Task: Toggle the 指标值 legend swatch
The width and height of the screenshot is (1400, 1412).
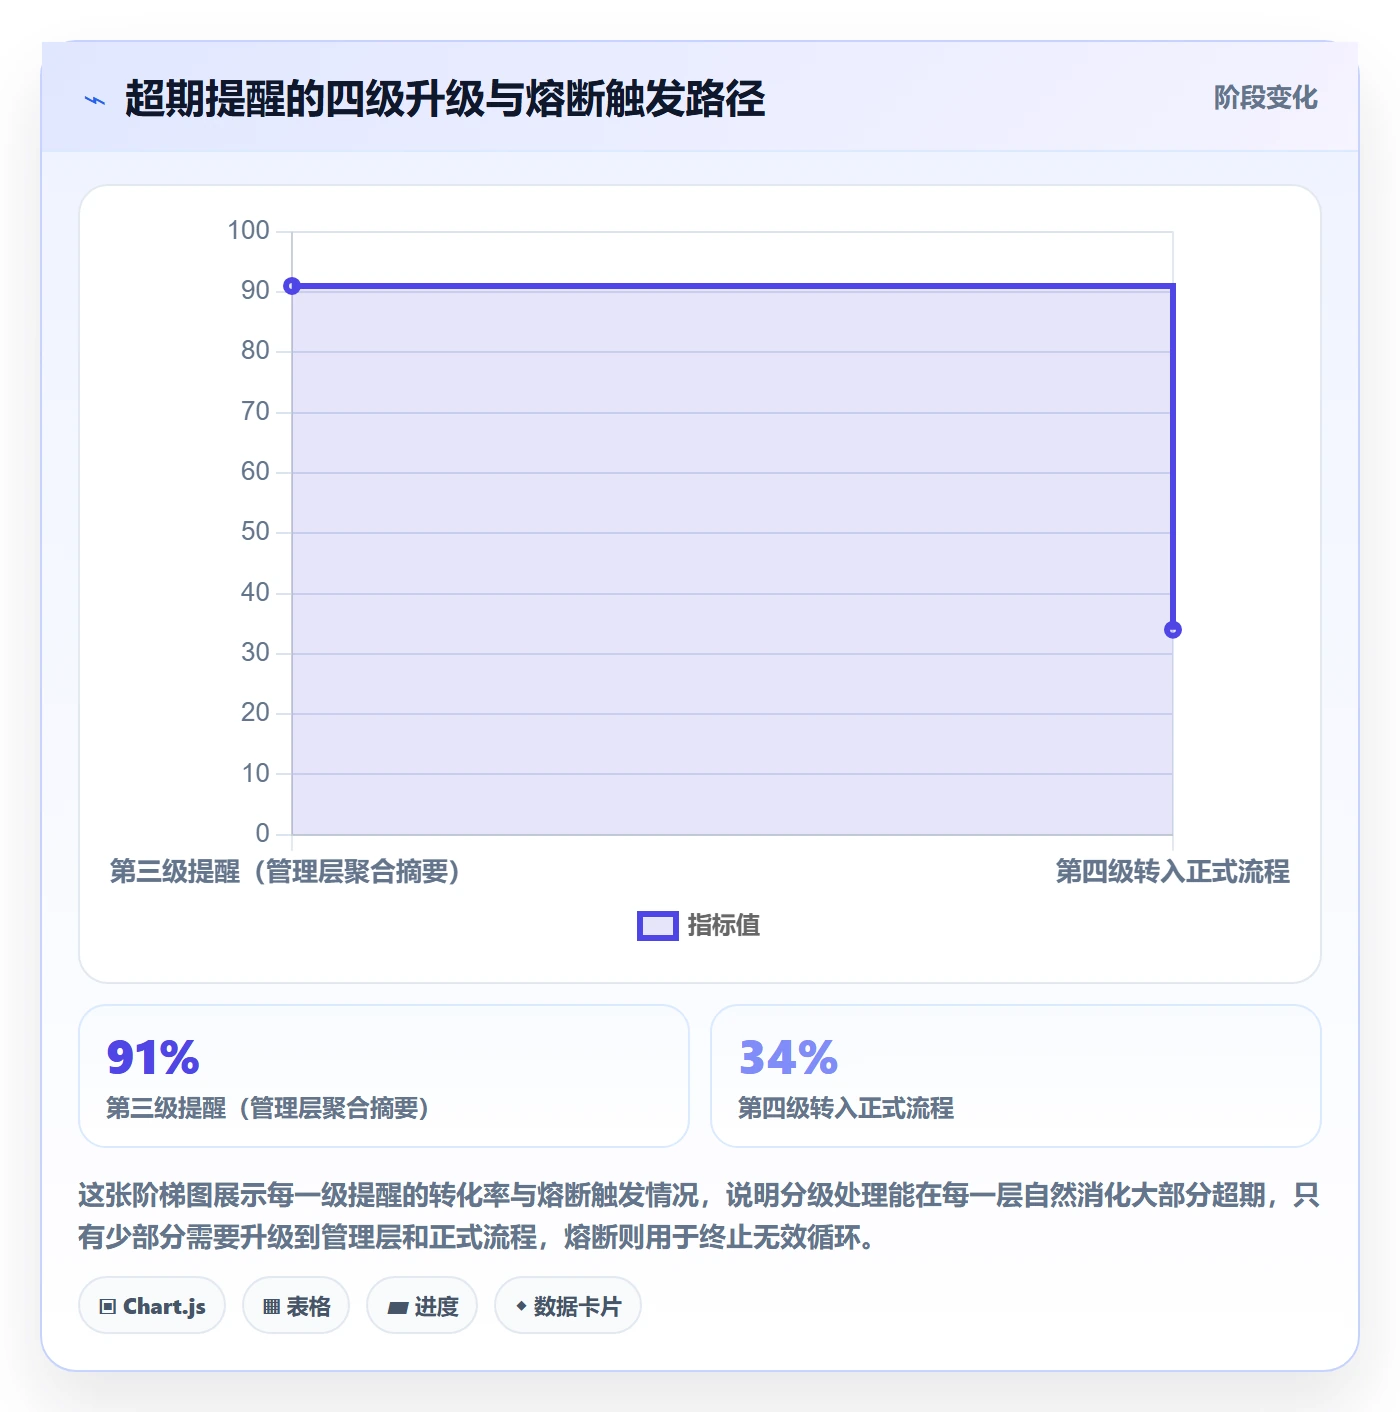Action: 657,926
